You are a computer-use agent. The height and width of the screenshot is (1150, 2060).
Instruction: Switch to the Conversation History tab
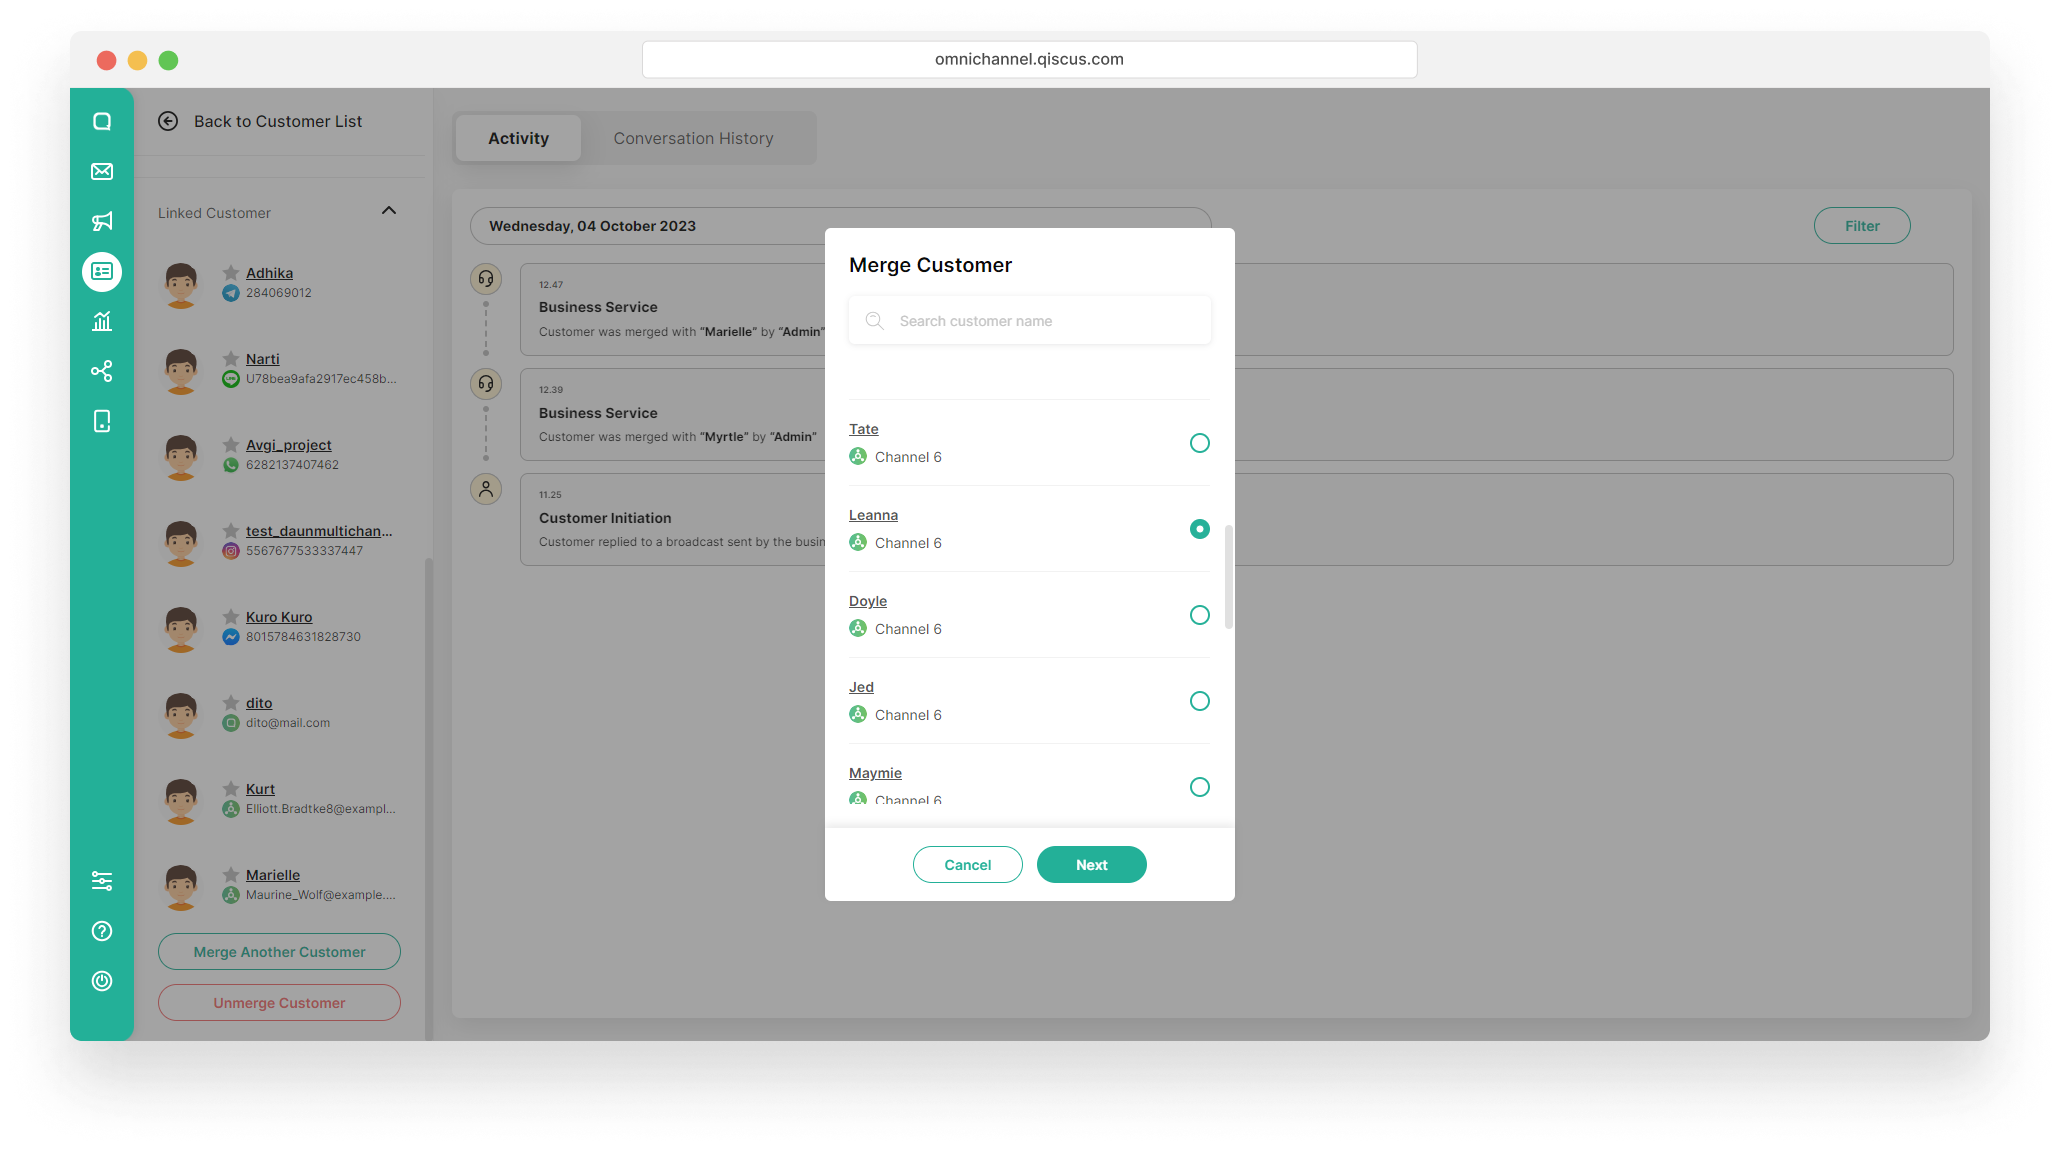coord(693,138)
